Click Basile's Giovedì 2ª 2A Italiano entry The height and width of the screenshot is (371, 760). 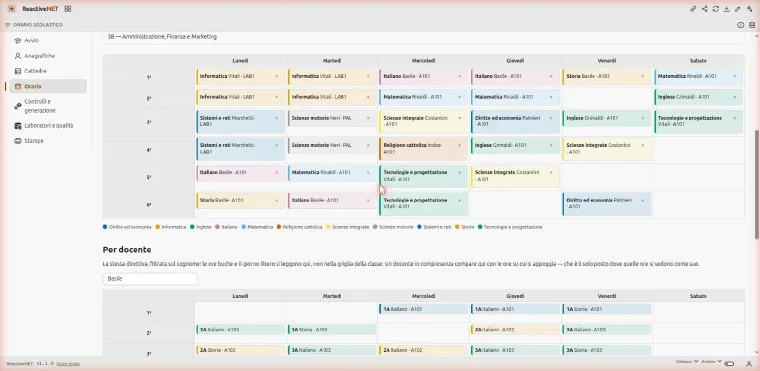pyautogui.click(x=515, y=329)
